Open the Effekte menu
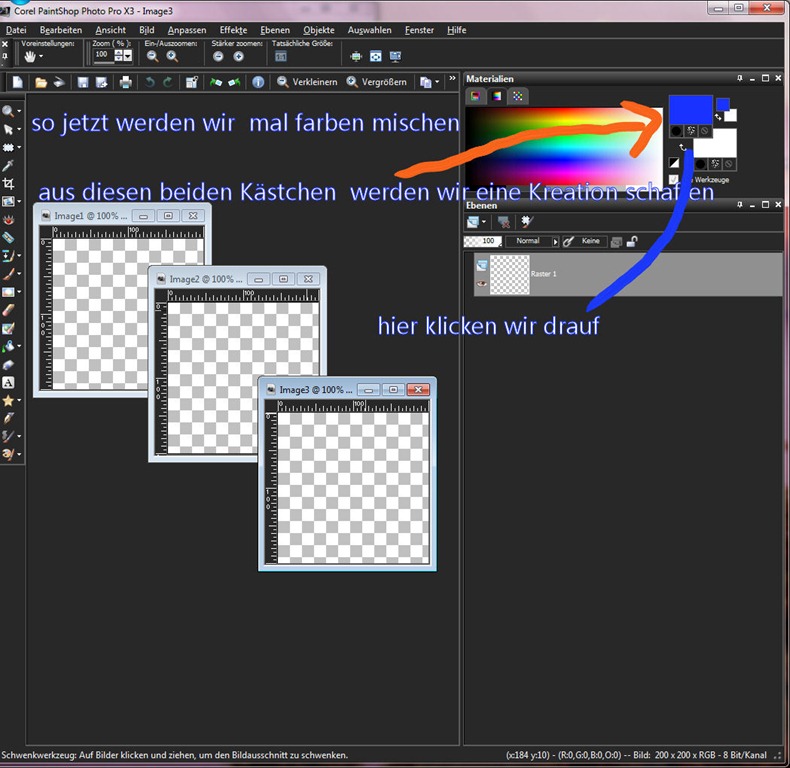The height and width of the screenshot is (768, 790). point(233,30)
